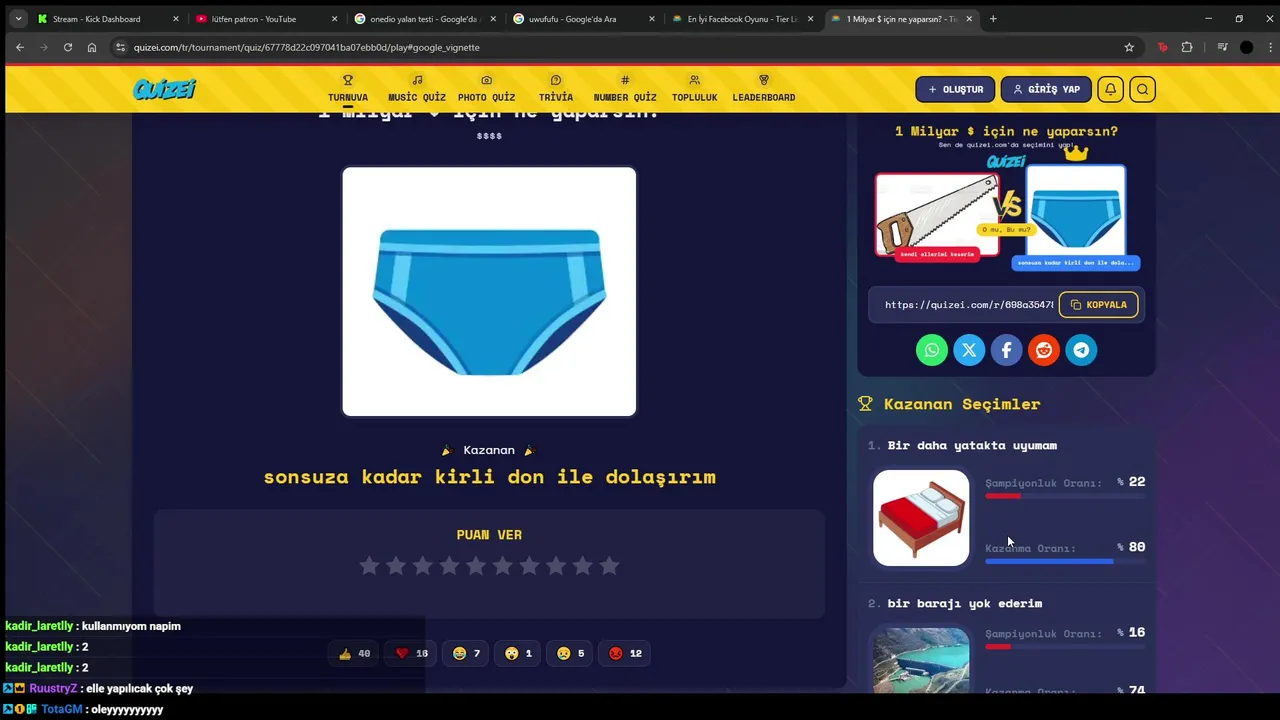Click the thumbs-up reaction with 40
This screenshot has height=720, width=1280.
click(x=354, y=653)
